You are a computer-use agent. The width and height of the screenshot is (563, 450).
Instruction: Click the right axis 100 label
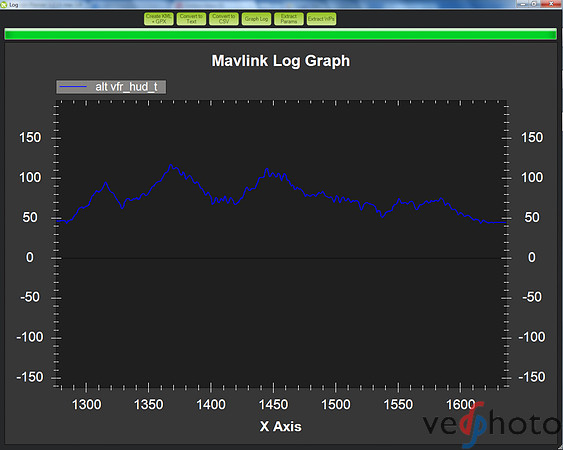tap(532, 178)
